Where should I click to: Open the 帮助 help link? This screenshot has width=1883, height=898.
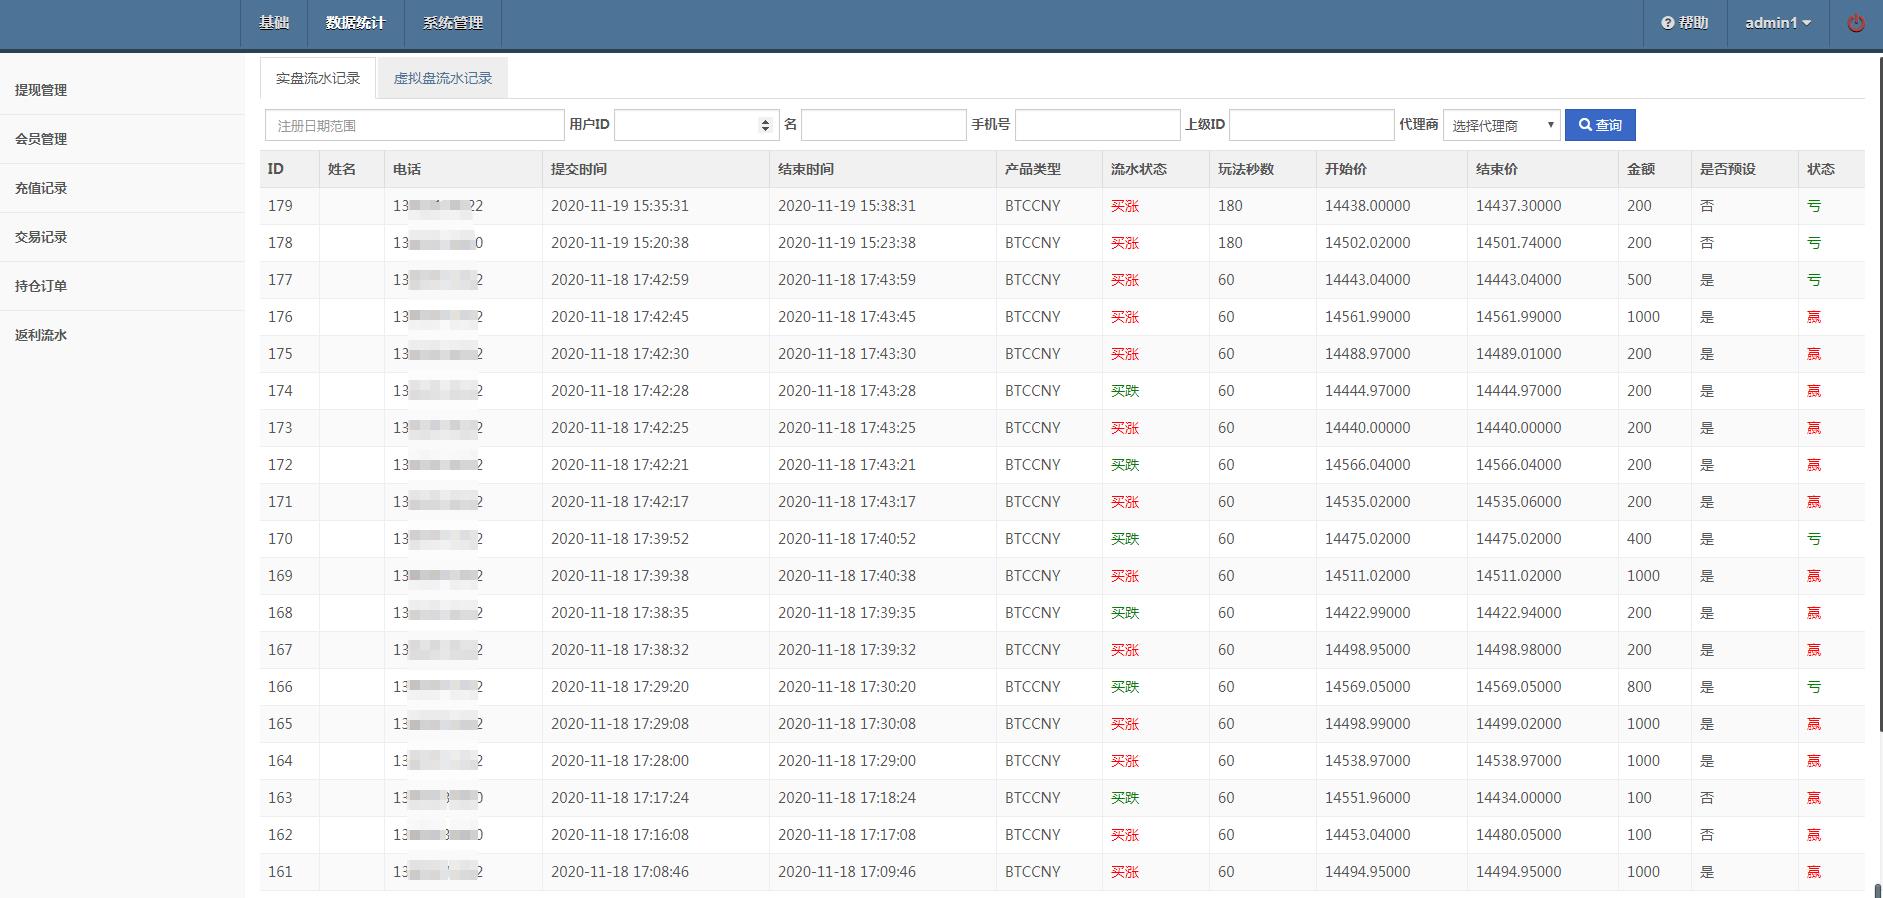pyautogui.click(x=1685, y=23)
